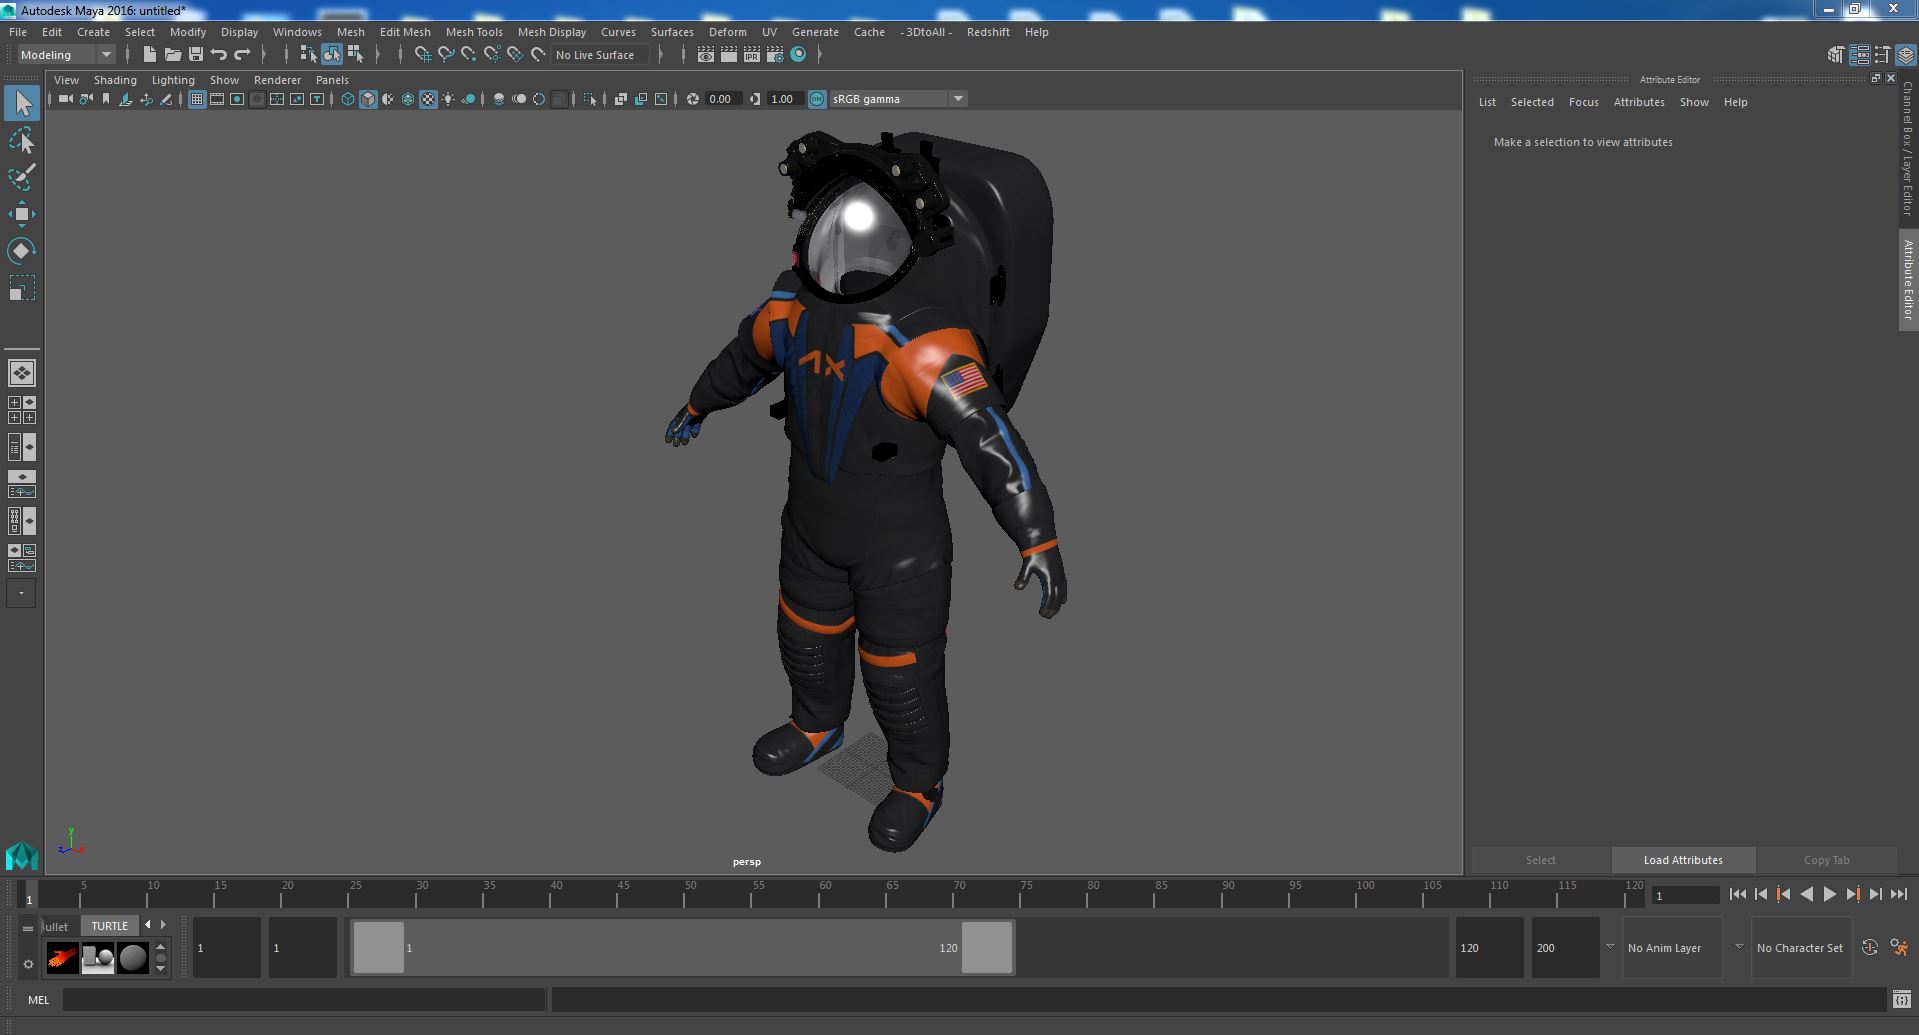Open the Redshift menu
Viewport: 1919px width, 1035px height.
(x=988, y=32)
